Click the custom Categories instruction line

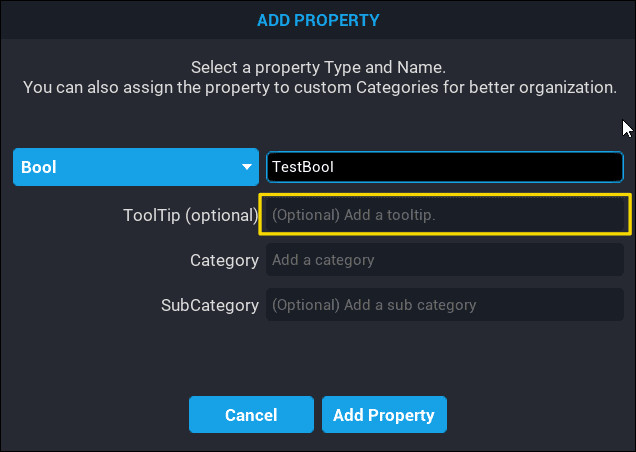coord(318,88)
